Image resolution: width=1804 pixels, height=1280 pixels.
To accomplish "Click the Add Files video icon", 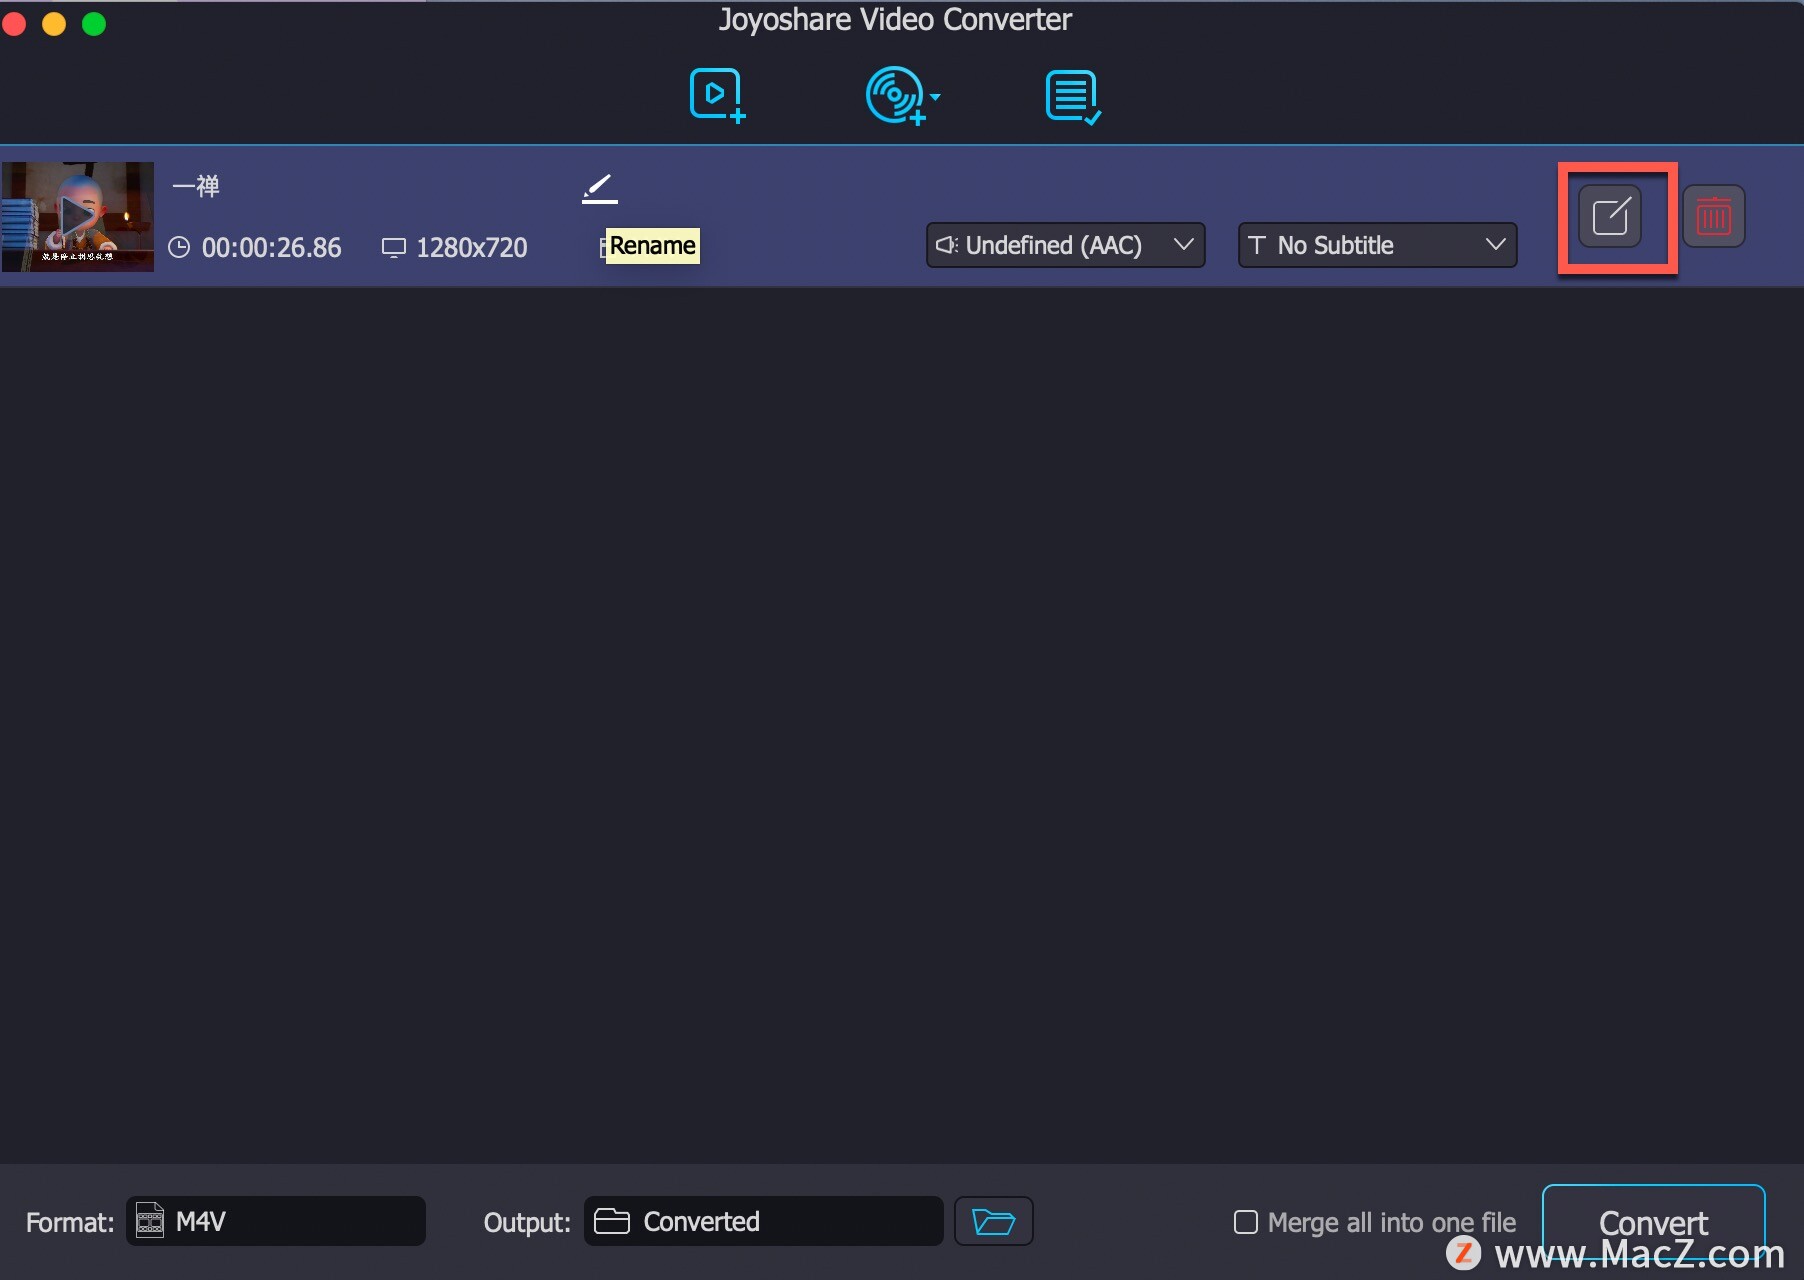I will (717, 96).
